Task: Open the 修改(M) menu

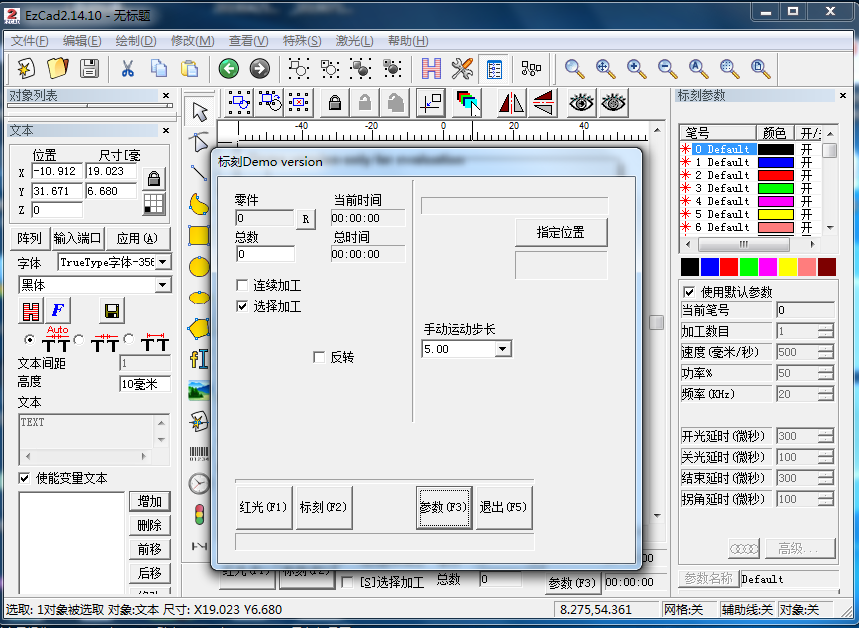Action: pos(192,41)
